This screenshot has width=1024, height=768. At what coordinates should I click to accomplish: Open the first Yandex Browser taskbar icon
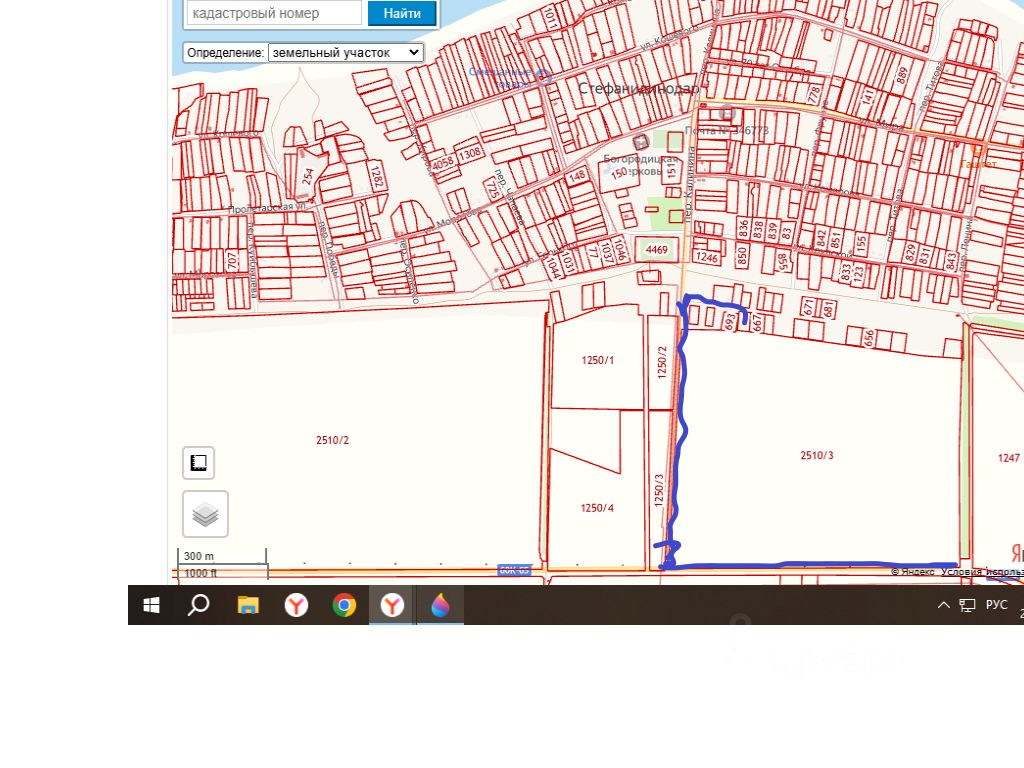click(x=296, y=605)
